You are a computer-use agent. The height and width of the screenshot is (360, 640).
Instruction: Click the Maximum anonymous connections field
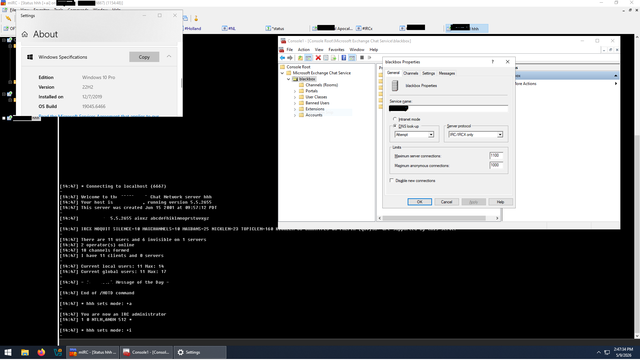pyautogui.click(x=496, y=165)
